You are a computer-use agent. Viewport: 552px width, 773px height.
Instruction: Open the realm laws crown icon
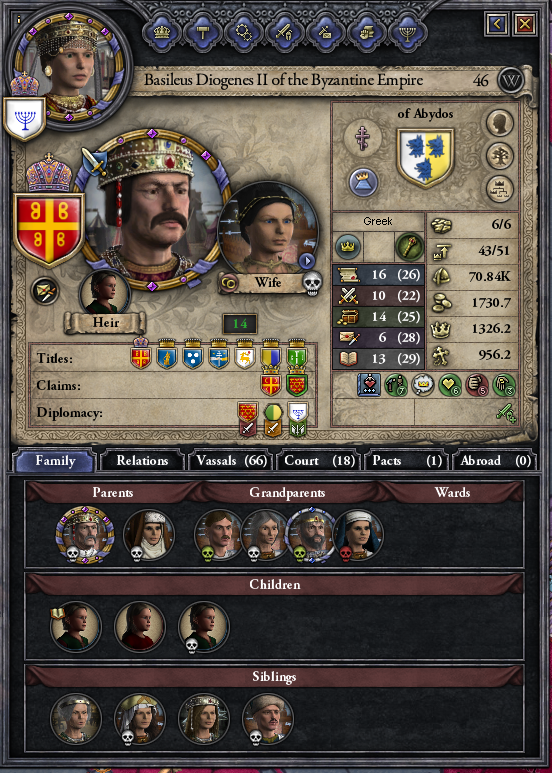point(162,33)
